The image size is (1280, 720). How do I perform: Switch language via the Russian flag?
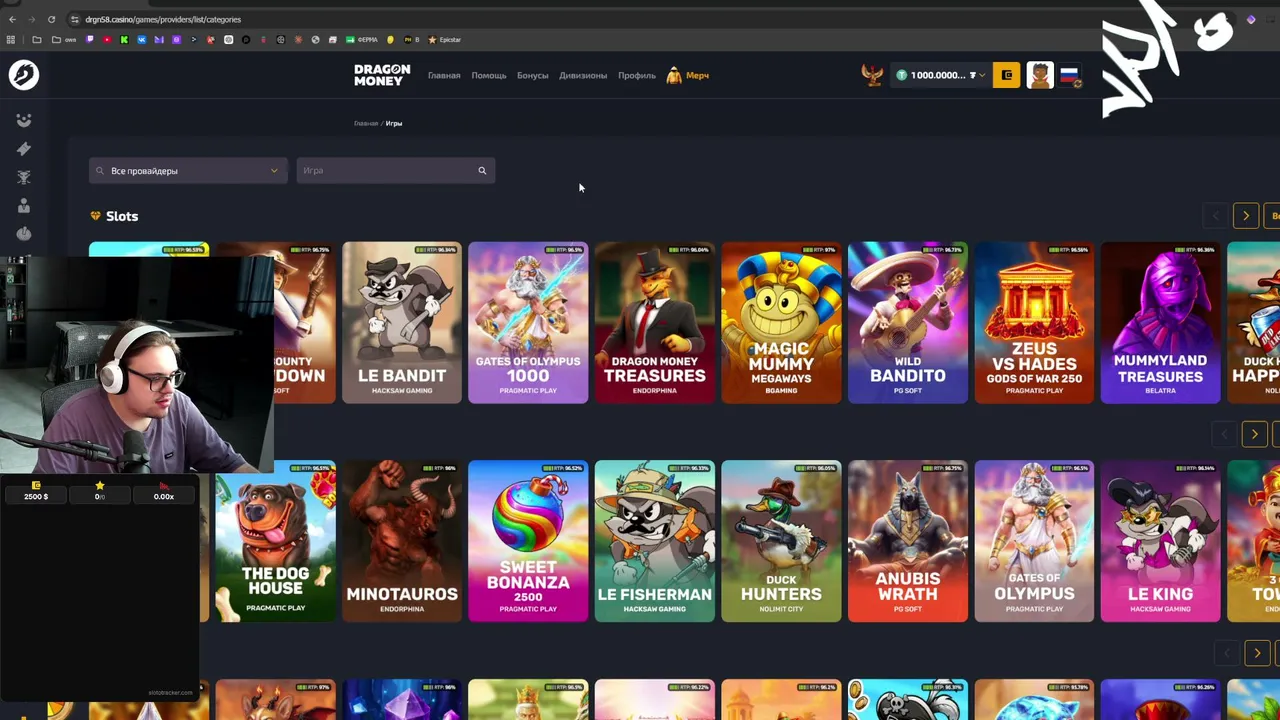tap(1069, 75)
